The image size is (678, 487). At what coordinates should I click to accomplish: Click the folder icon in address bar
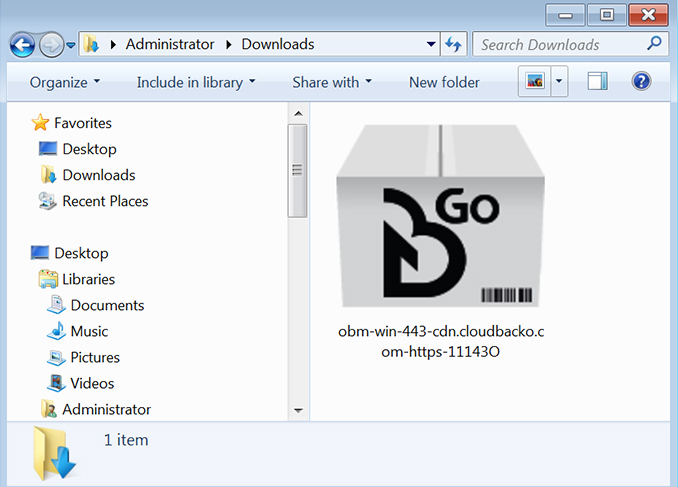click(x=91, y=44)
